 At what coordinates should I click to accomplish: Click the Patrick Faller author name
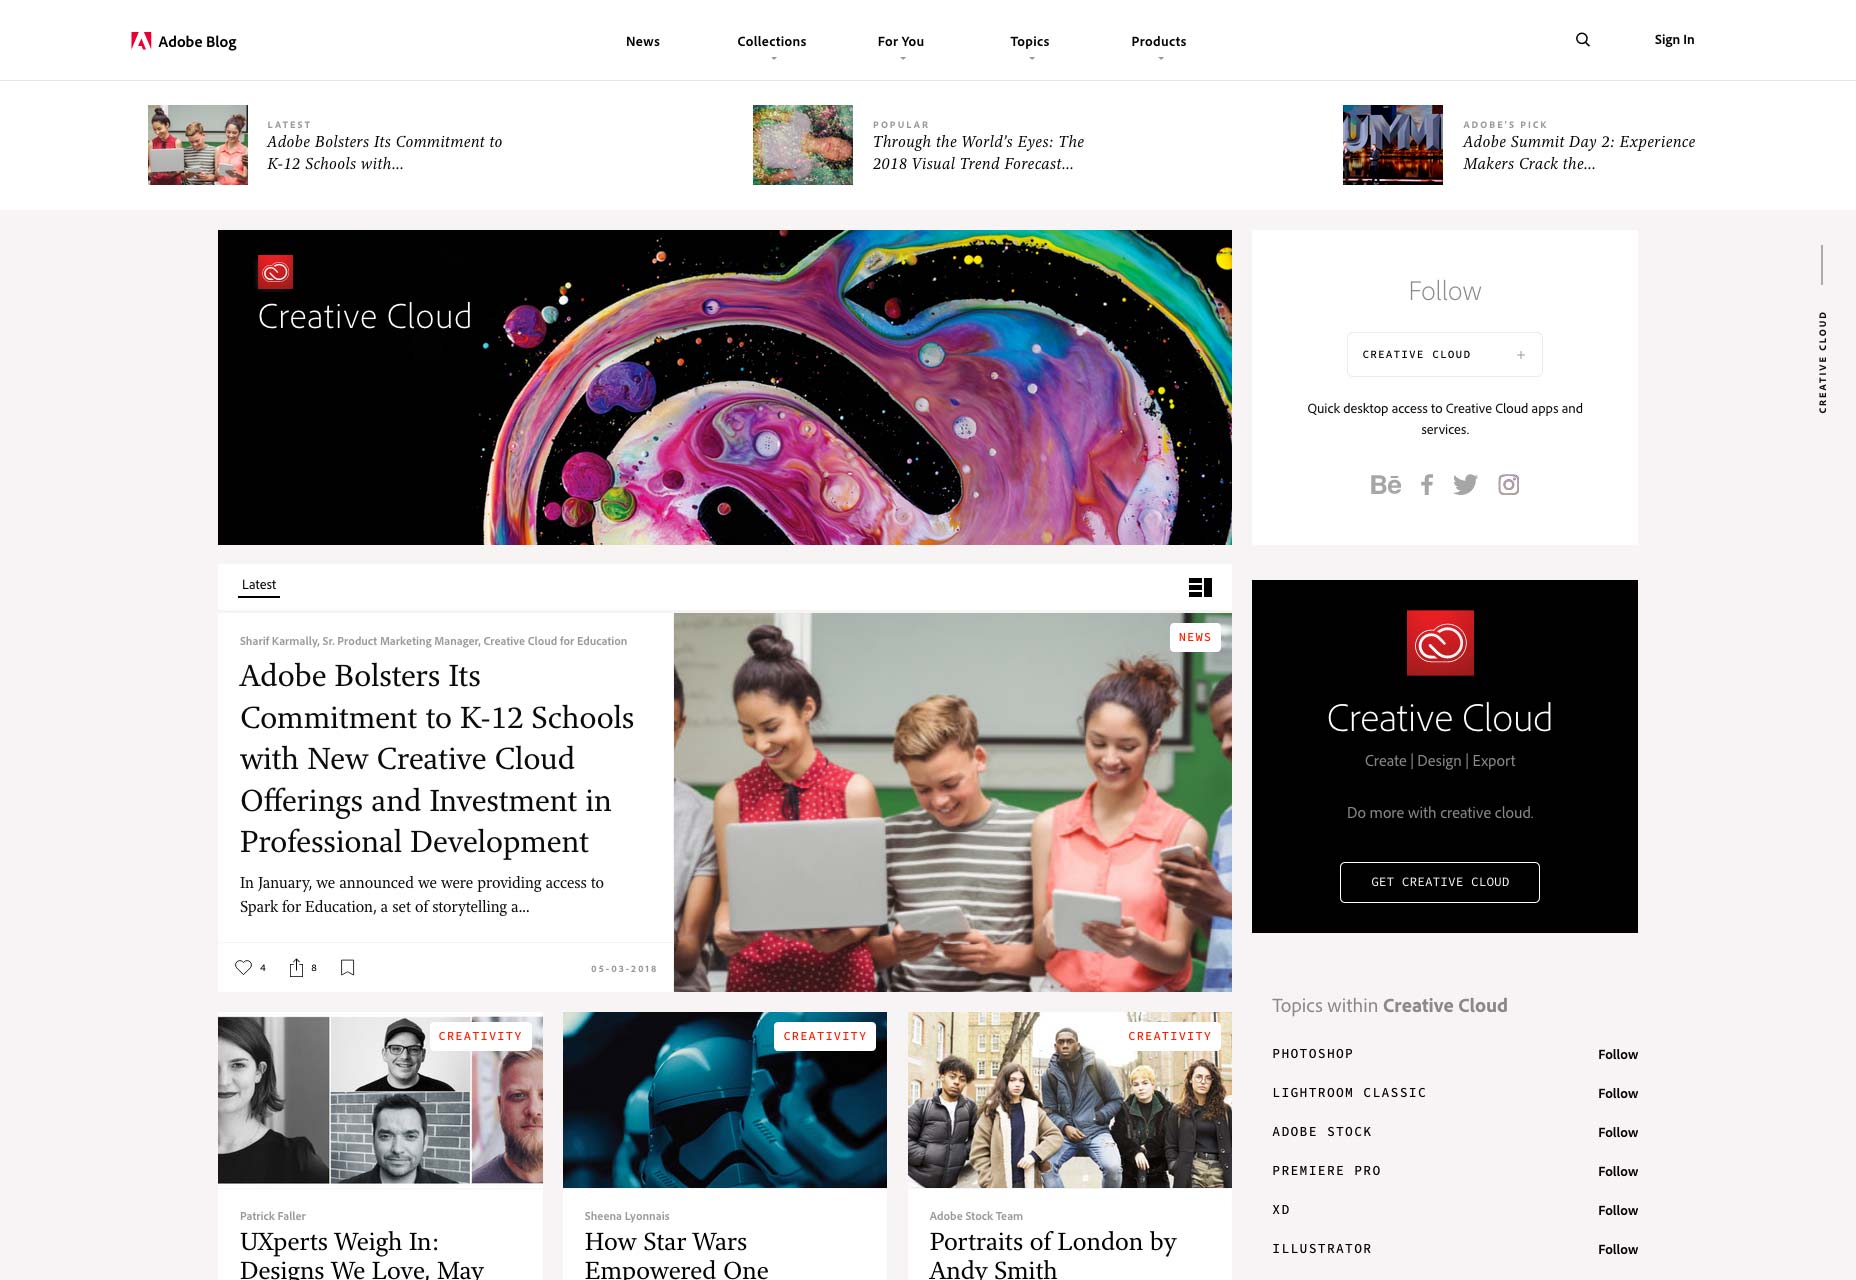coord(273,1216)
